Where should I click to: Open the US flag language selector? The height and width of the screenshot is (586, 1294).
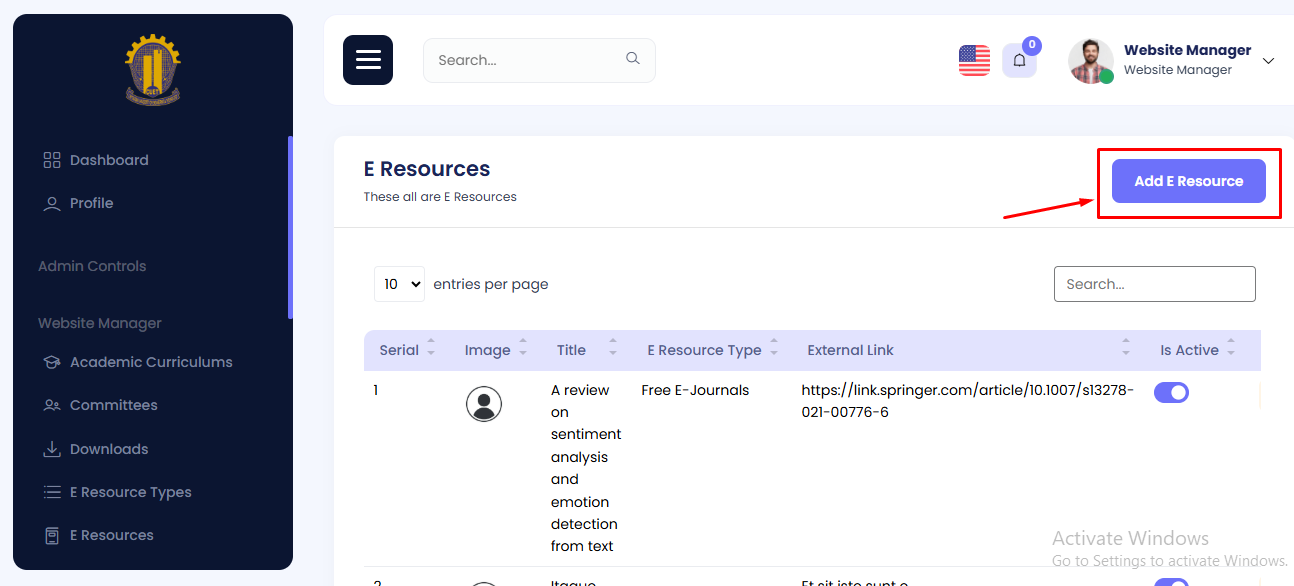pyautogui.click(x=974, y=60)
